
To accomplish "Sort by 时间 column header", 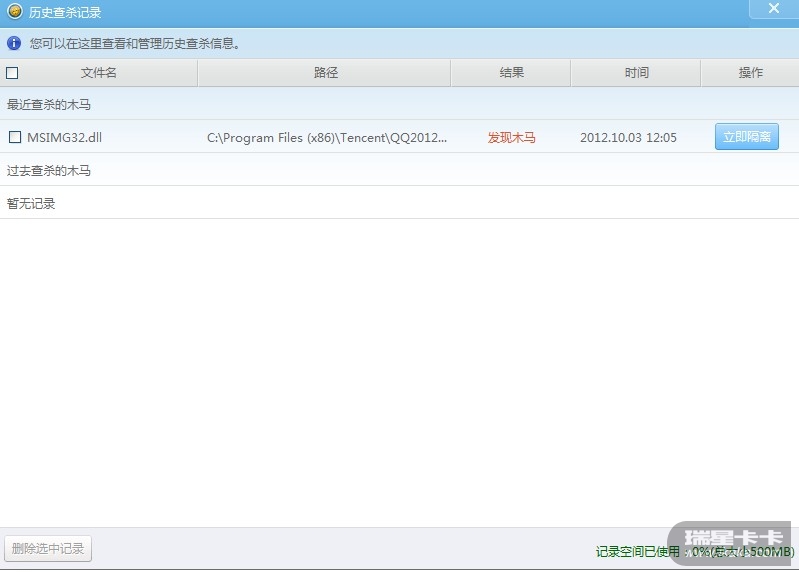I will [x=636, y=73].
